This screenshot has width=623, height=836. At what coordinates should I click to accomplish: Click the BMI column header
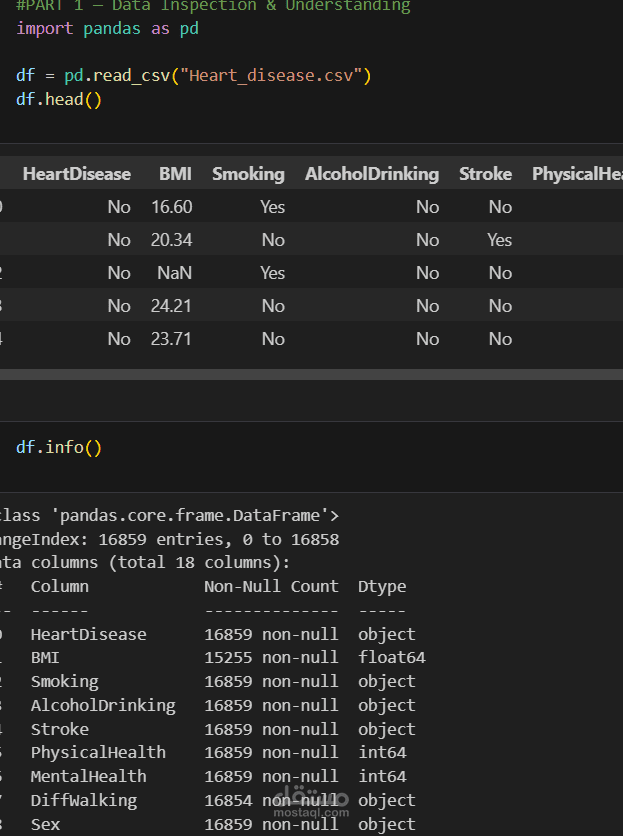[175, 174]
